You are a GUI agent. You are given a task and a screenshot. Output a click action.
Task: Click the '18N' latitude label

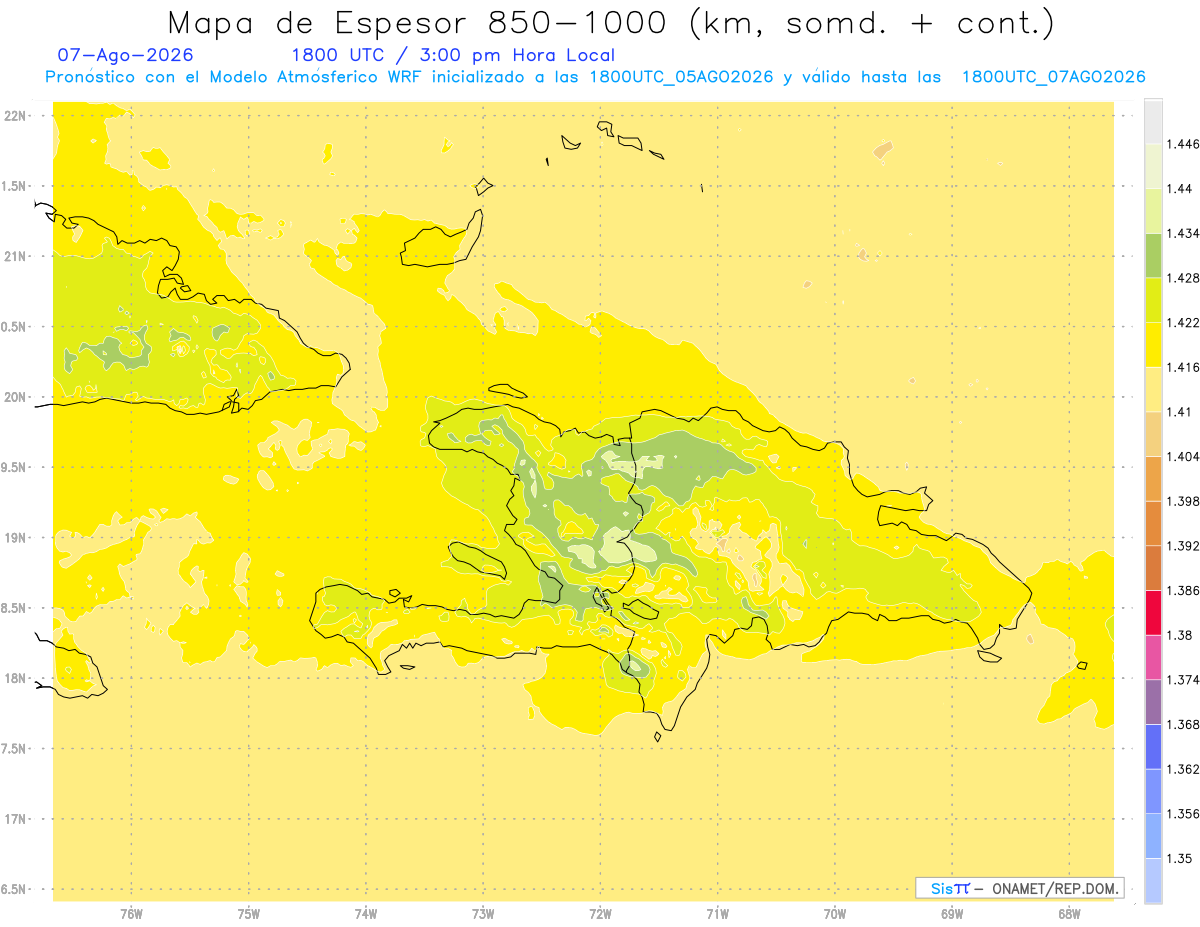tap(17, 679)
